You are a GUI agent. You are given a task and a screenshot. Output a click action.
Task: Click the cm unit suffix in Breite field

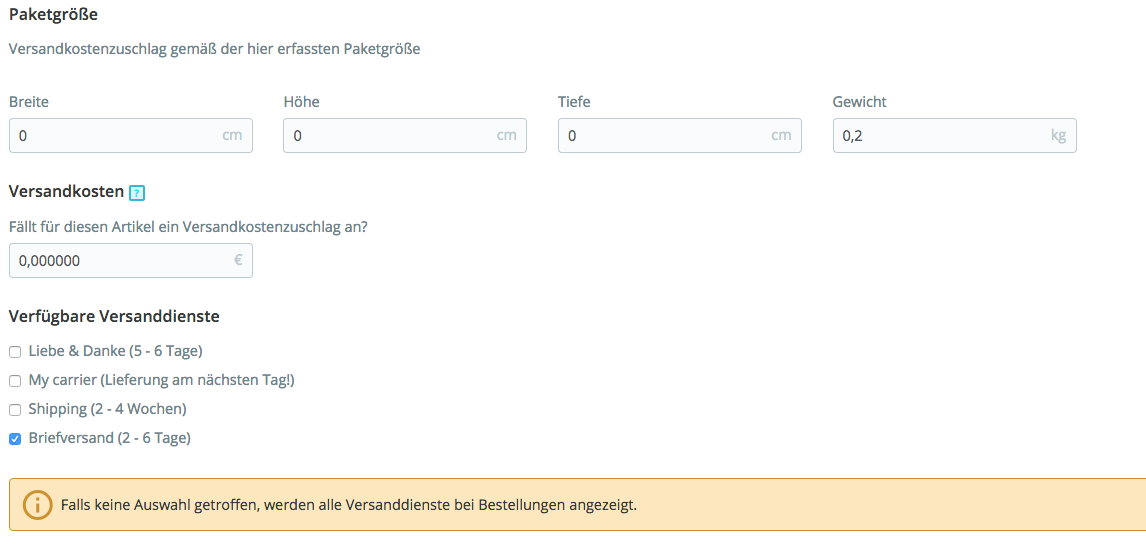point(232,136)
